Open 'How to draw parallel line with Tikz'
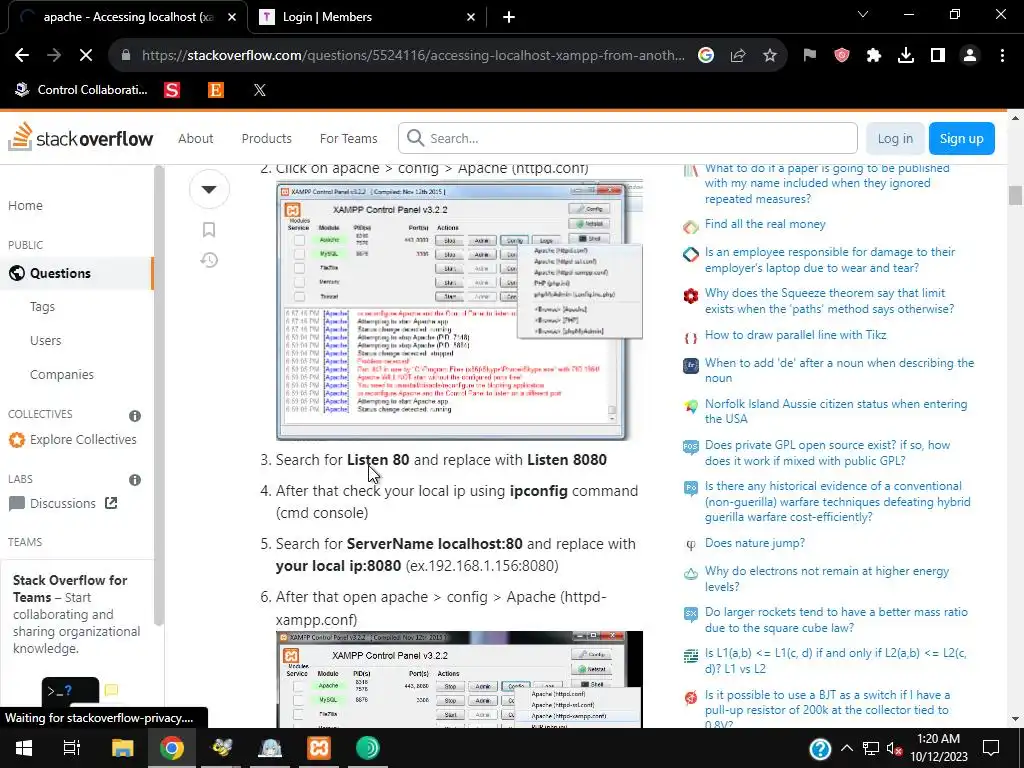The height and width of the screenshot is (768, 1024). pyautogui.click(x=795, y=335)
